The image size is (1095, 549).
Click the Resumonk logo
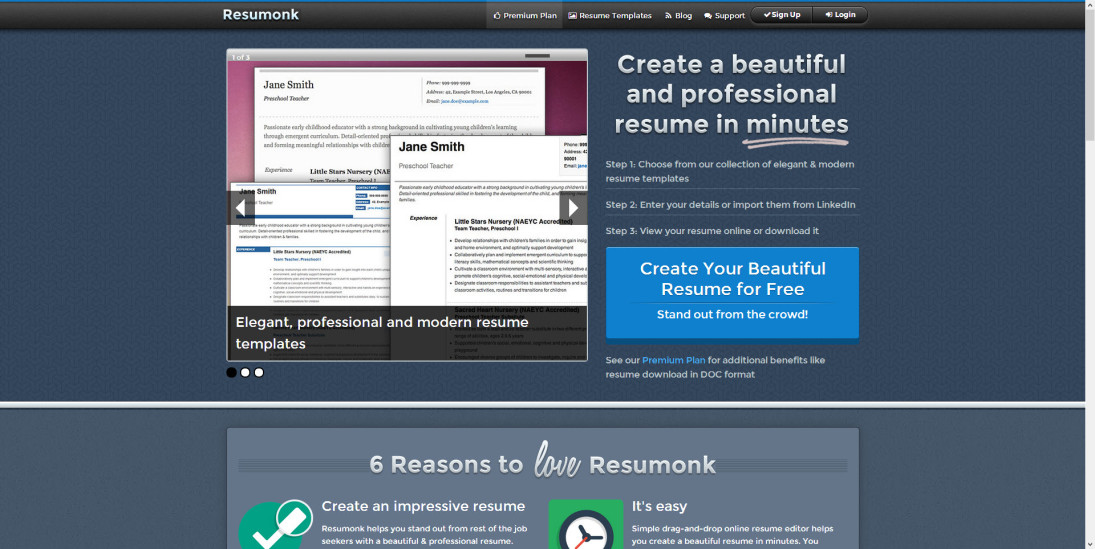pos(260,15)
